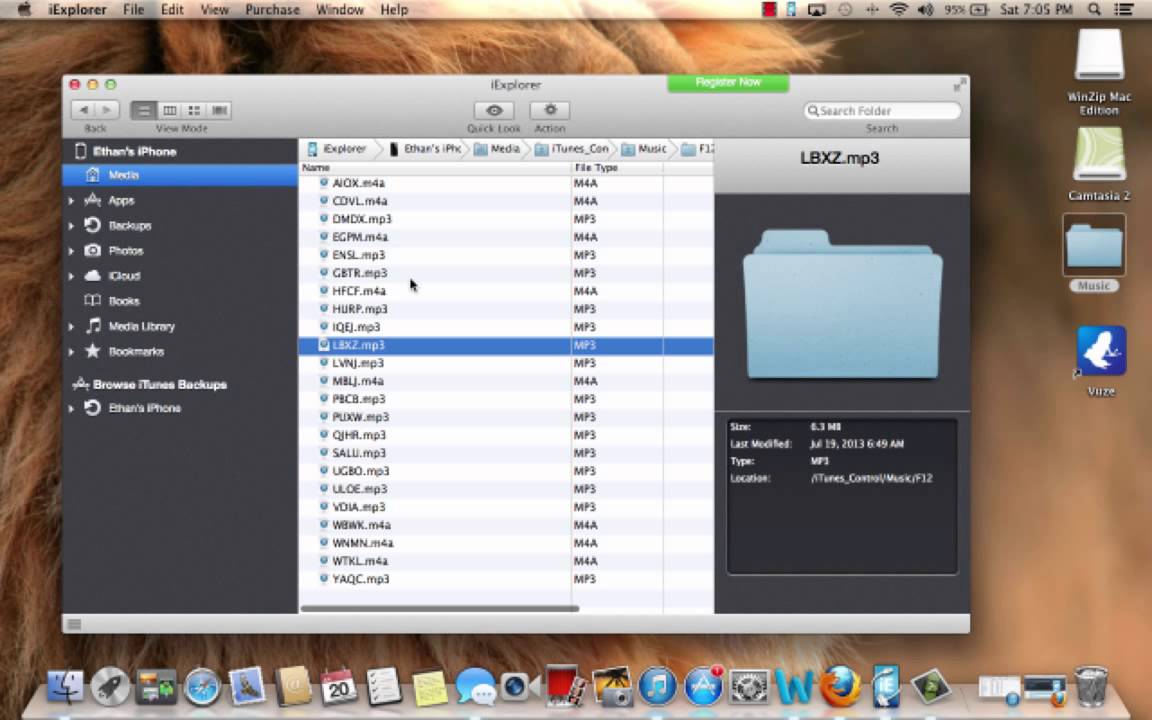The height and width of the screenshot is (720, 1152).
Task: Expand the Apps sidebar item
Action: pos(71,201)
